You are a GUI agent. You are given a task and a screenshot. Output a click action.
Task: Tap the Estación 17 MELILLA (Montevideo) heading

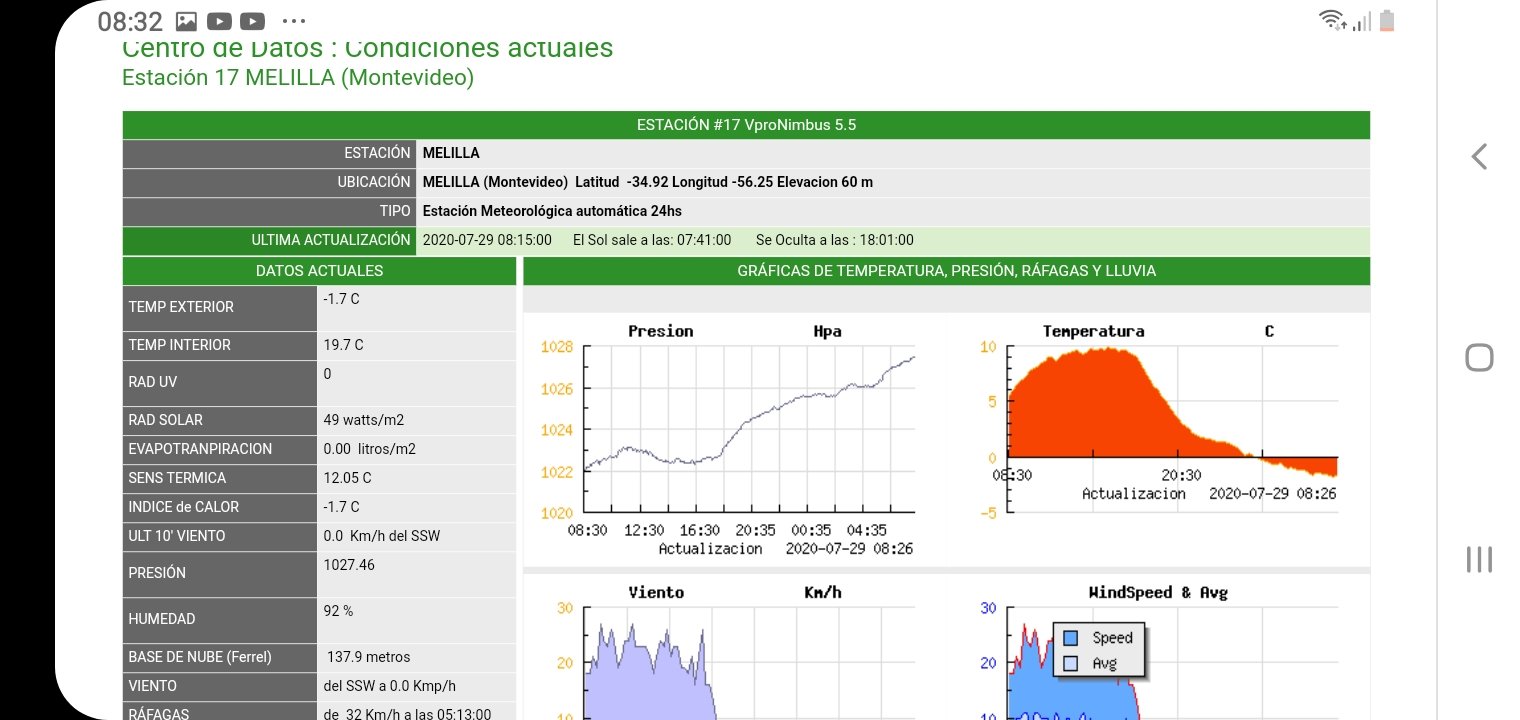click(x=298, y=77)
